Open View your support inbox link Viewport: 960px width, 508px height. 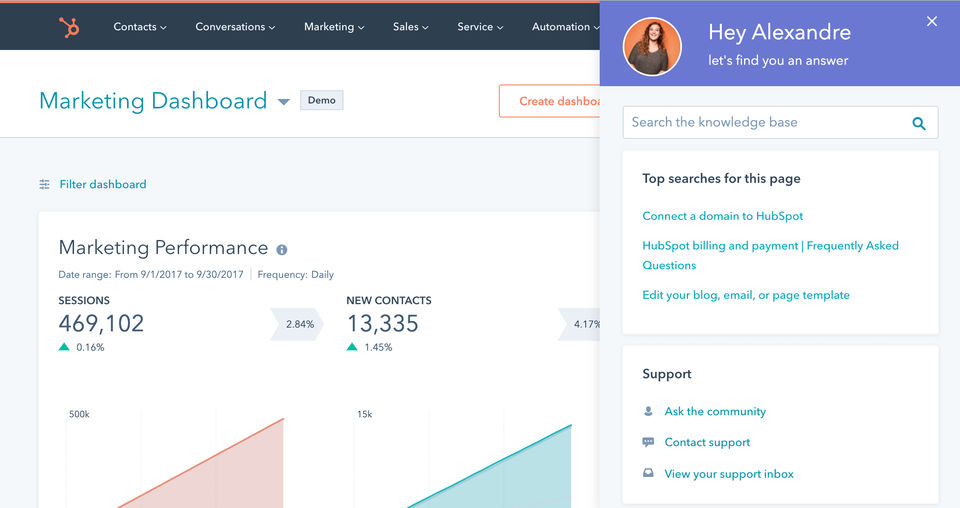[729, 474]
